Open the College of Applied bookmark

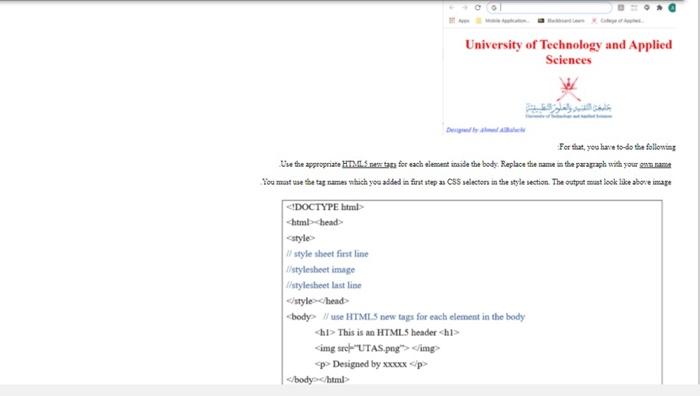click(x=617, y=21)
